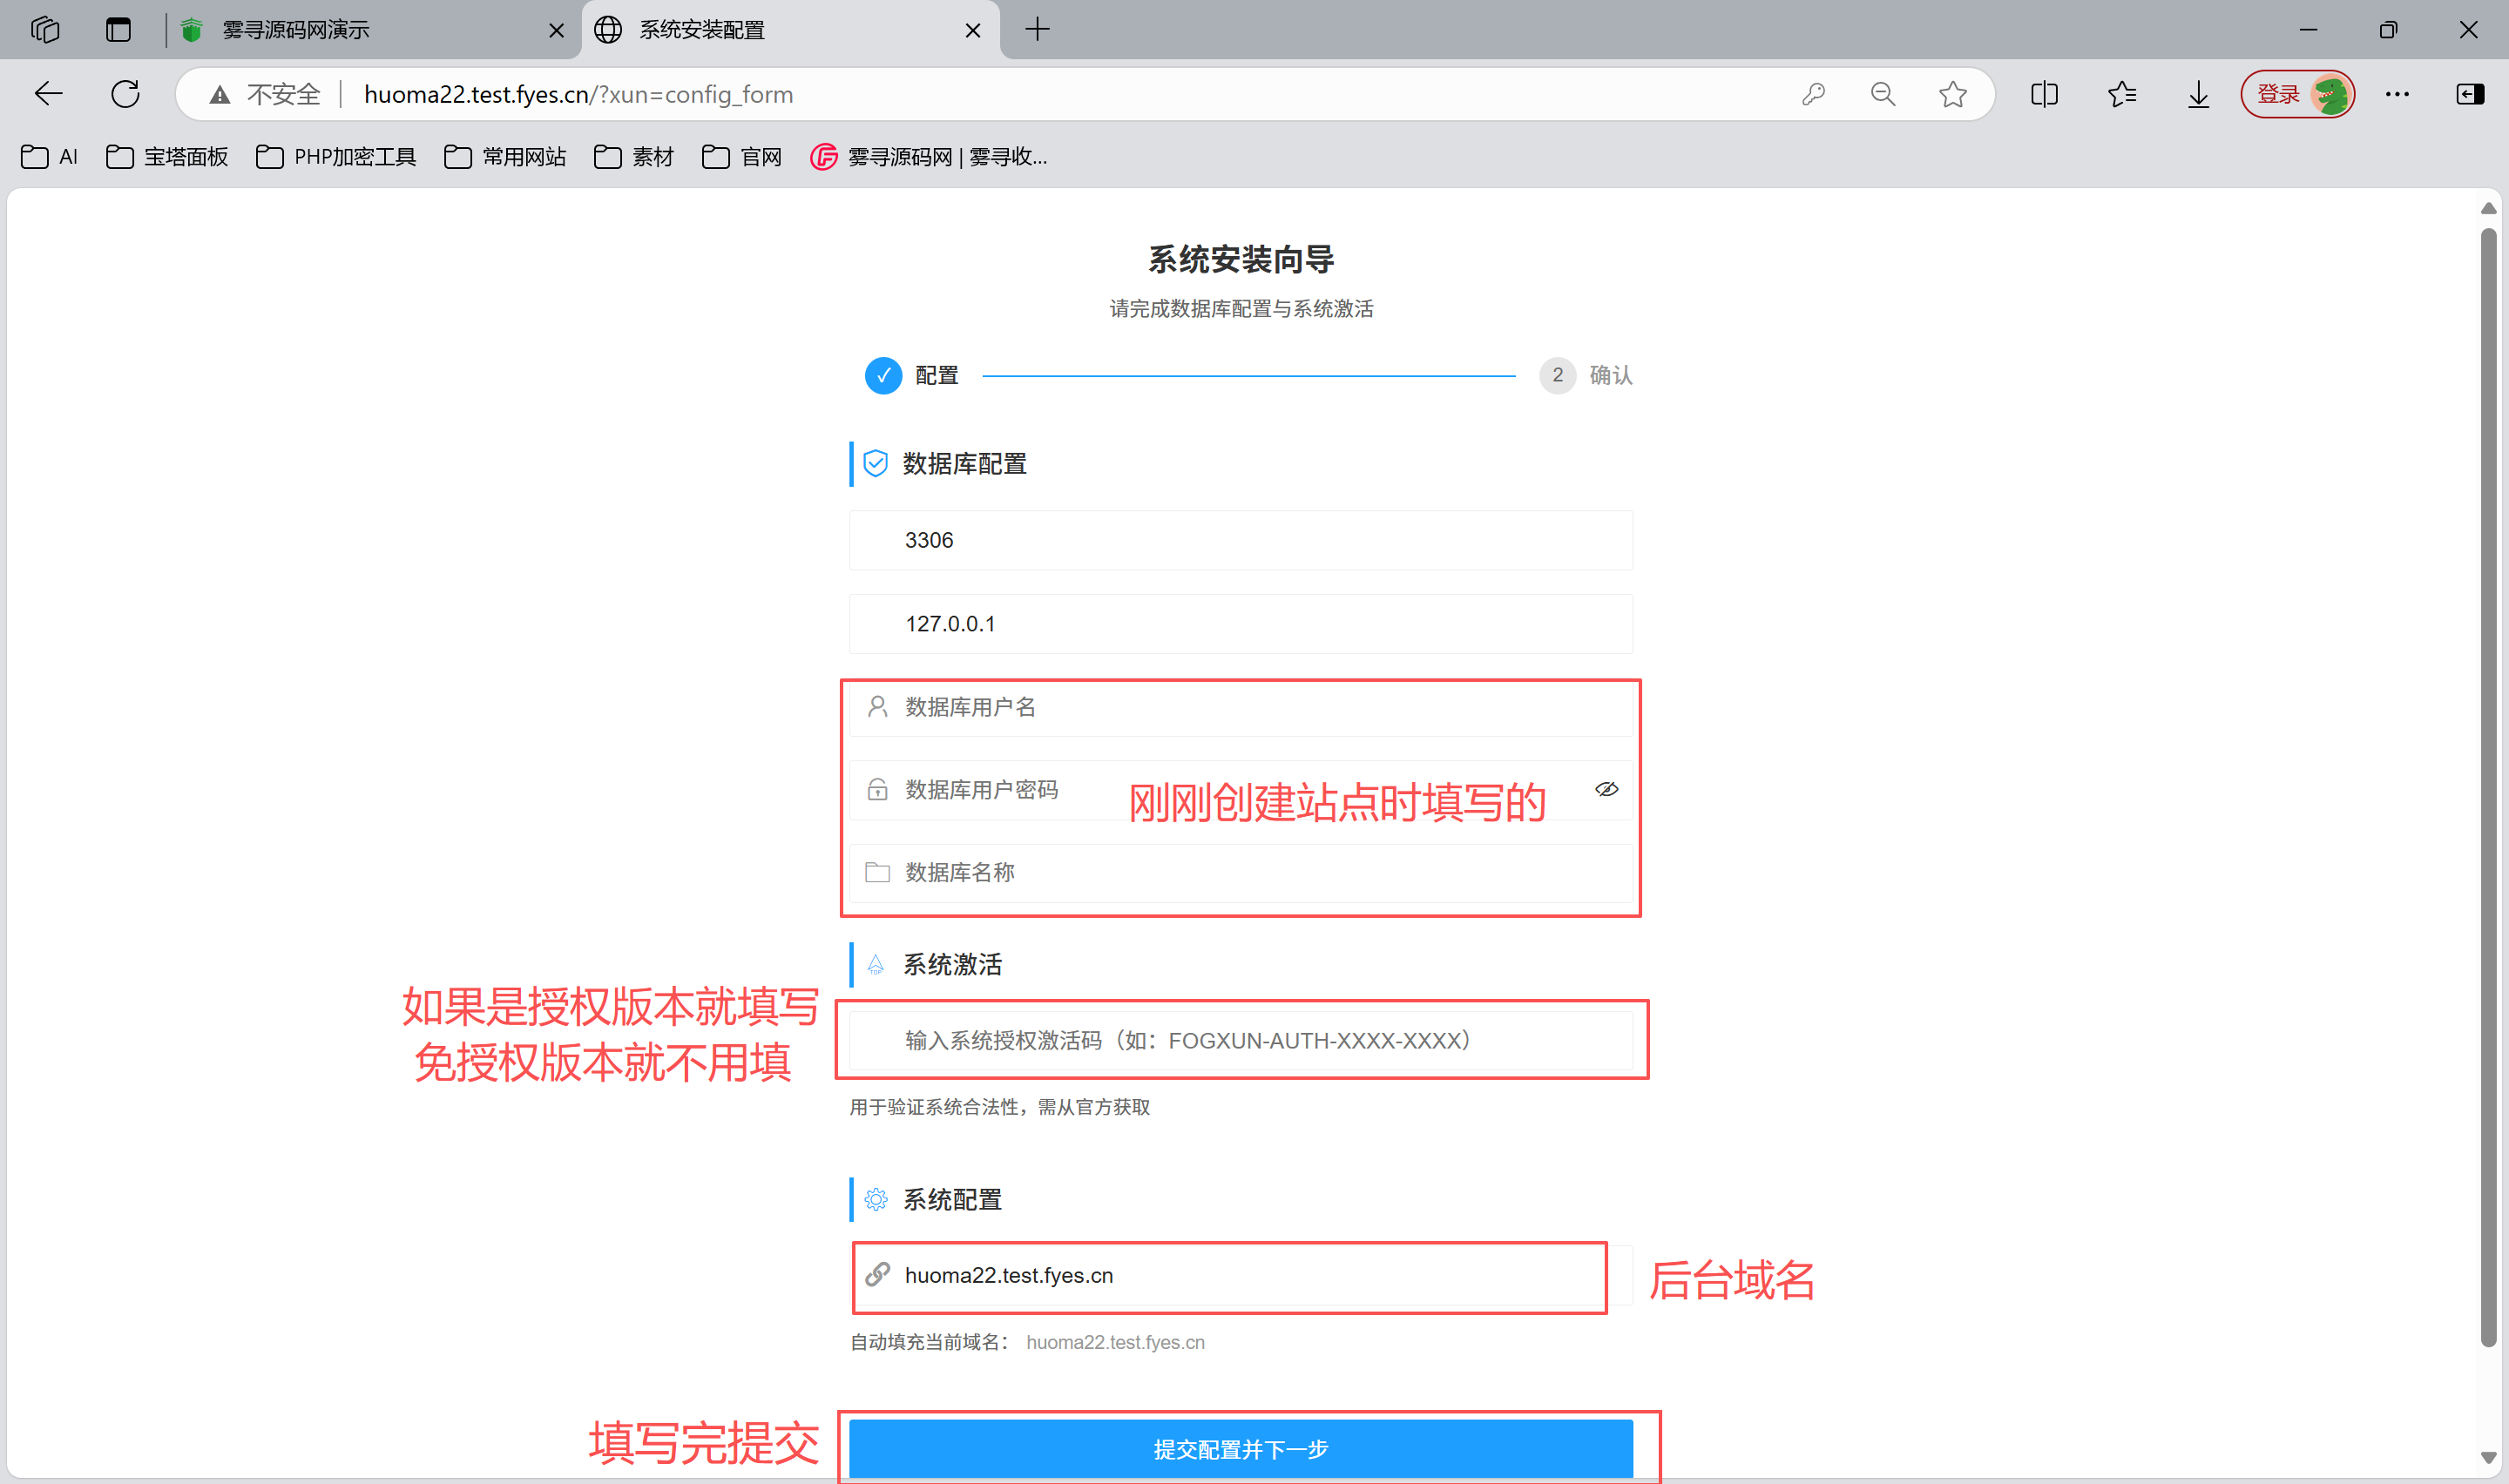Viewport: 2509px width, 1484px height.
Task: Select the 系统安装配置 tab
Action: point(700,30)
